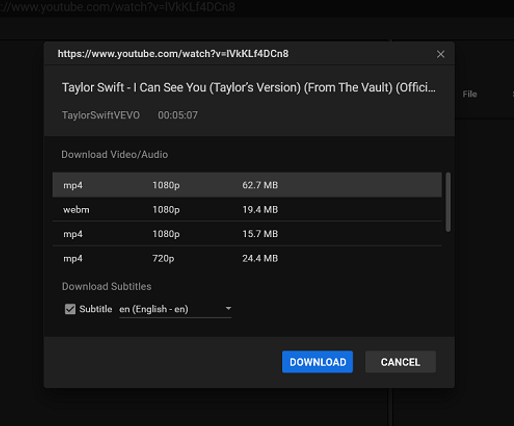Click the Download Subtitles section label
Image resolution: width=514 pixels, height=426 pixels.
pos(107,286)
